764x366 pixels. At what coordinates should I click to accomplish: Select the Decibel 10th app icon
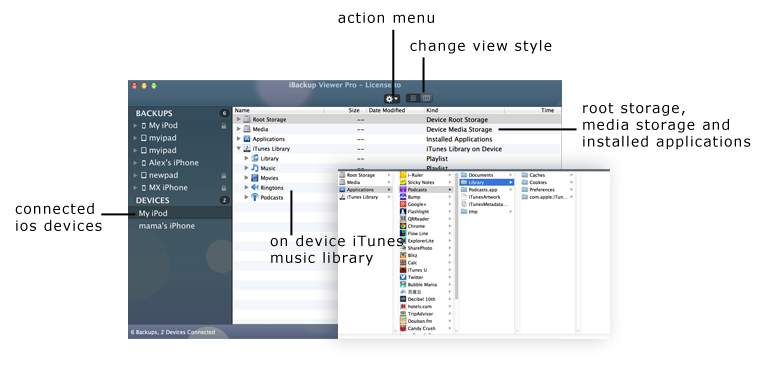click(403, 299)
